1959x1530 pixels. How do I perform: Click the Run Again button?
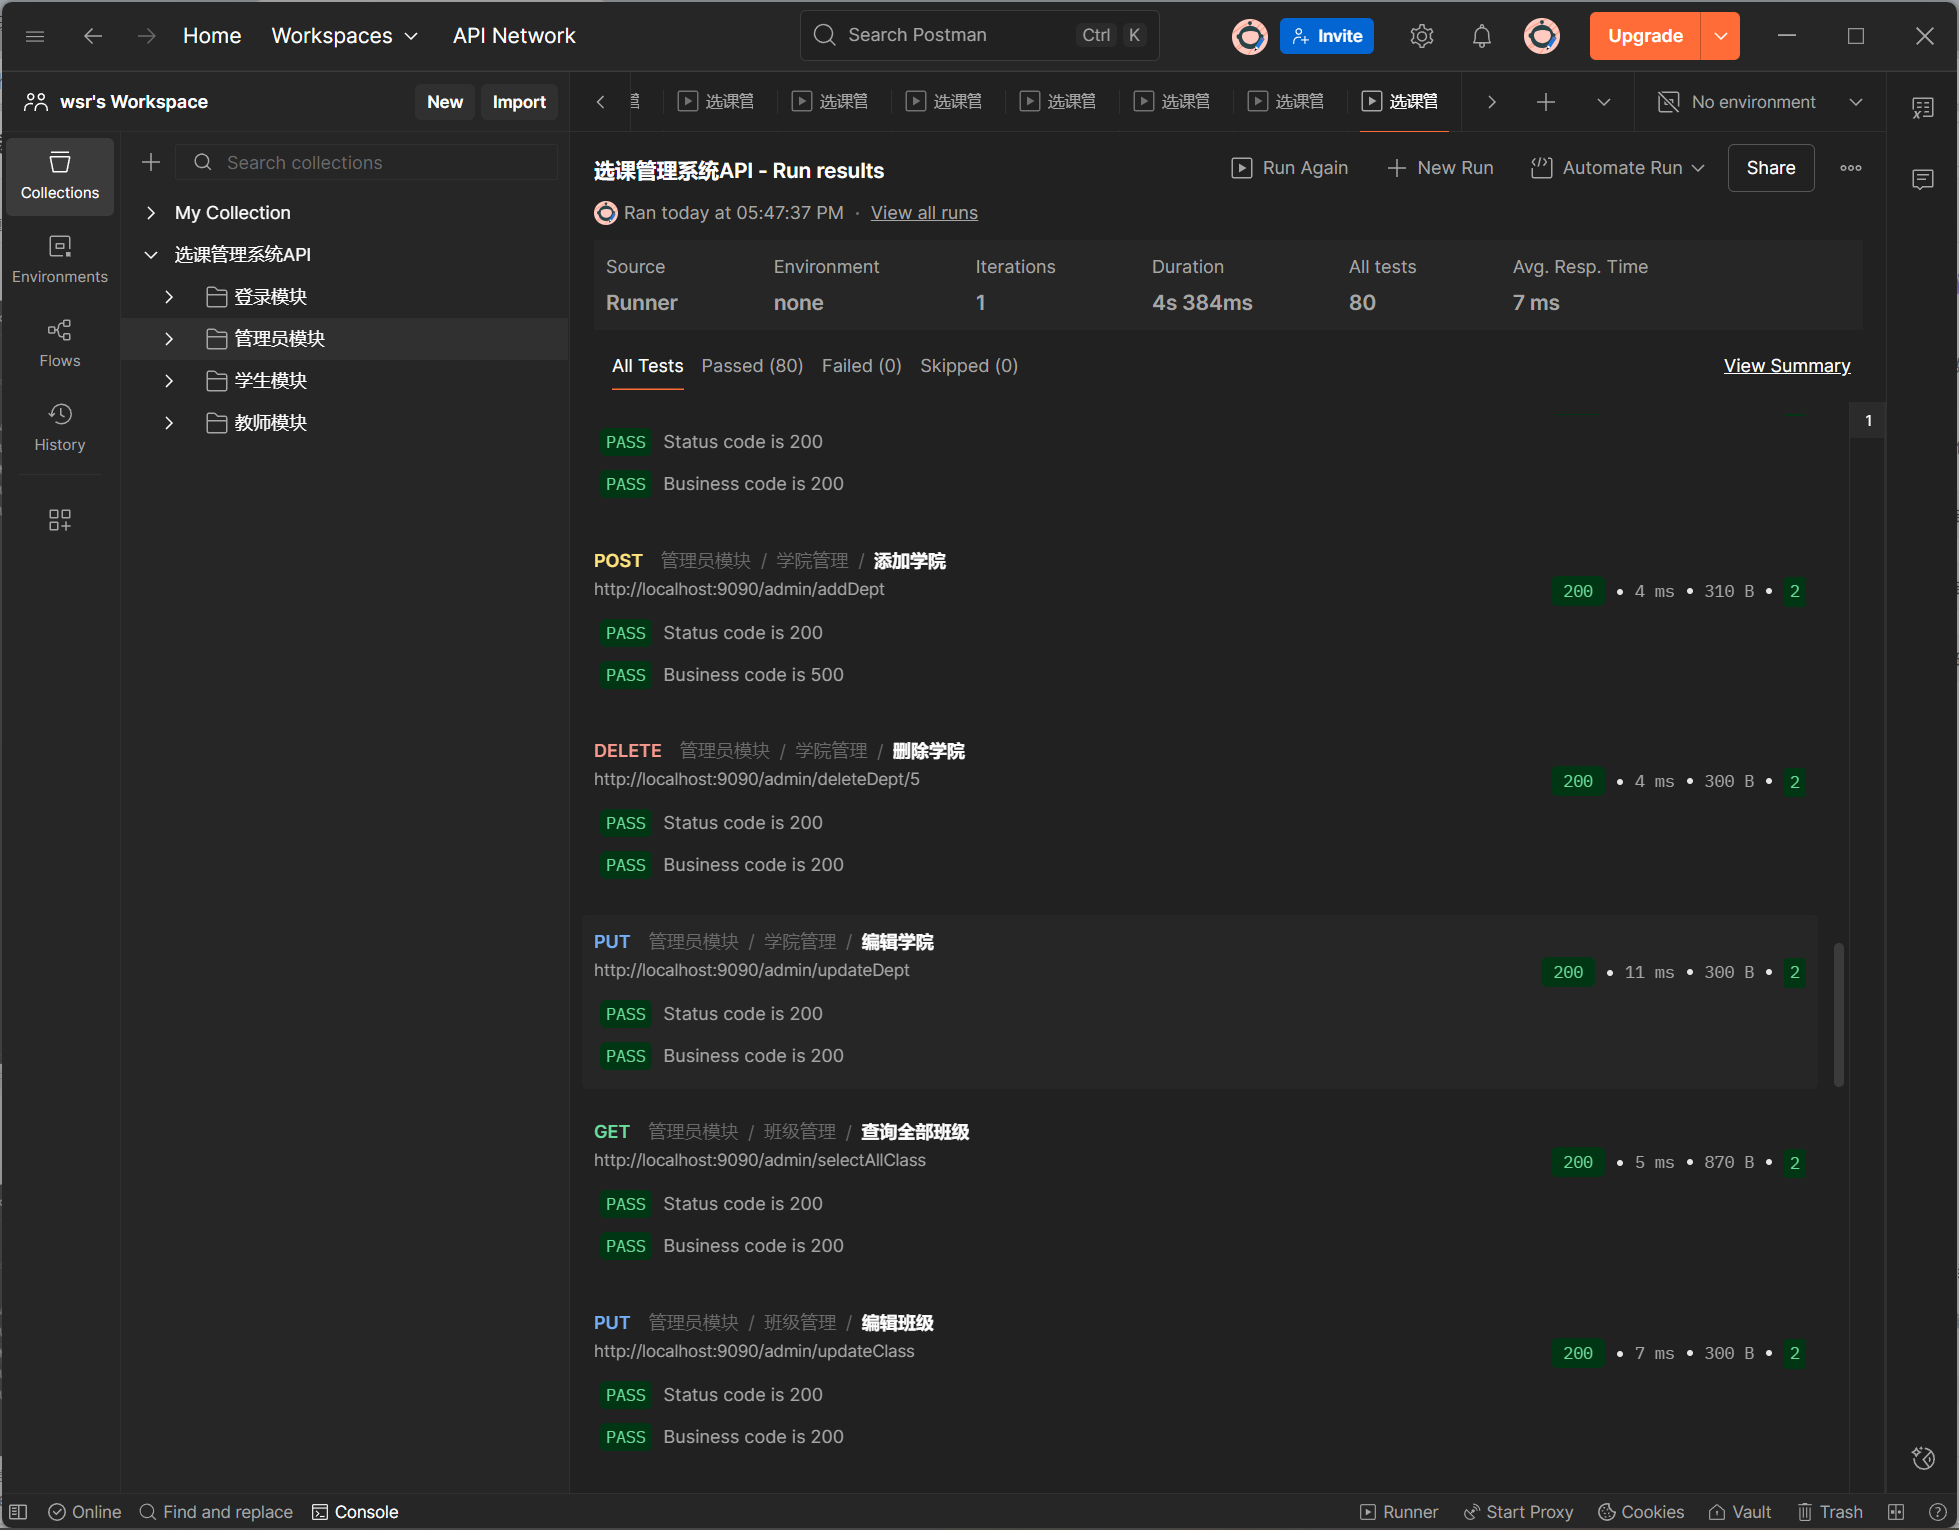[x=1290, y=168]
